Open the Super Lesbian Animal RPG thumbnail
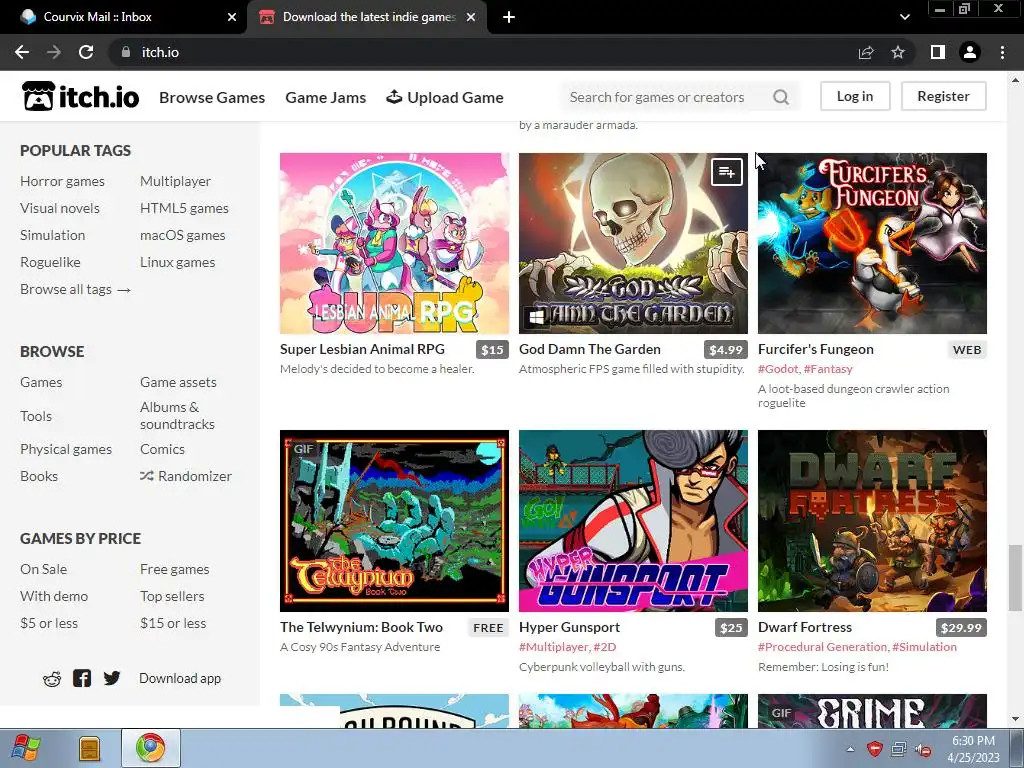 tap(394, 243)
